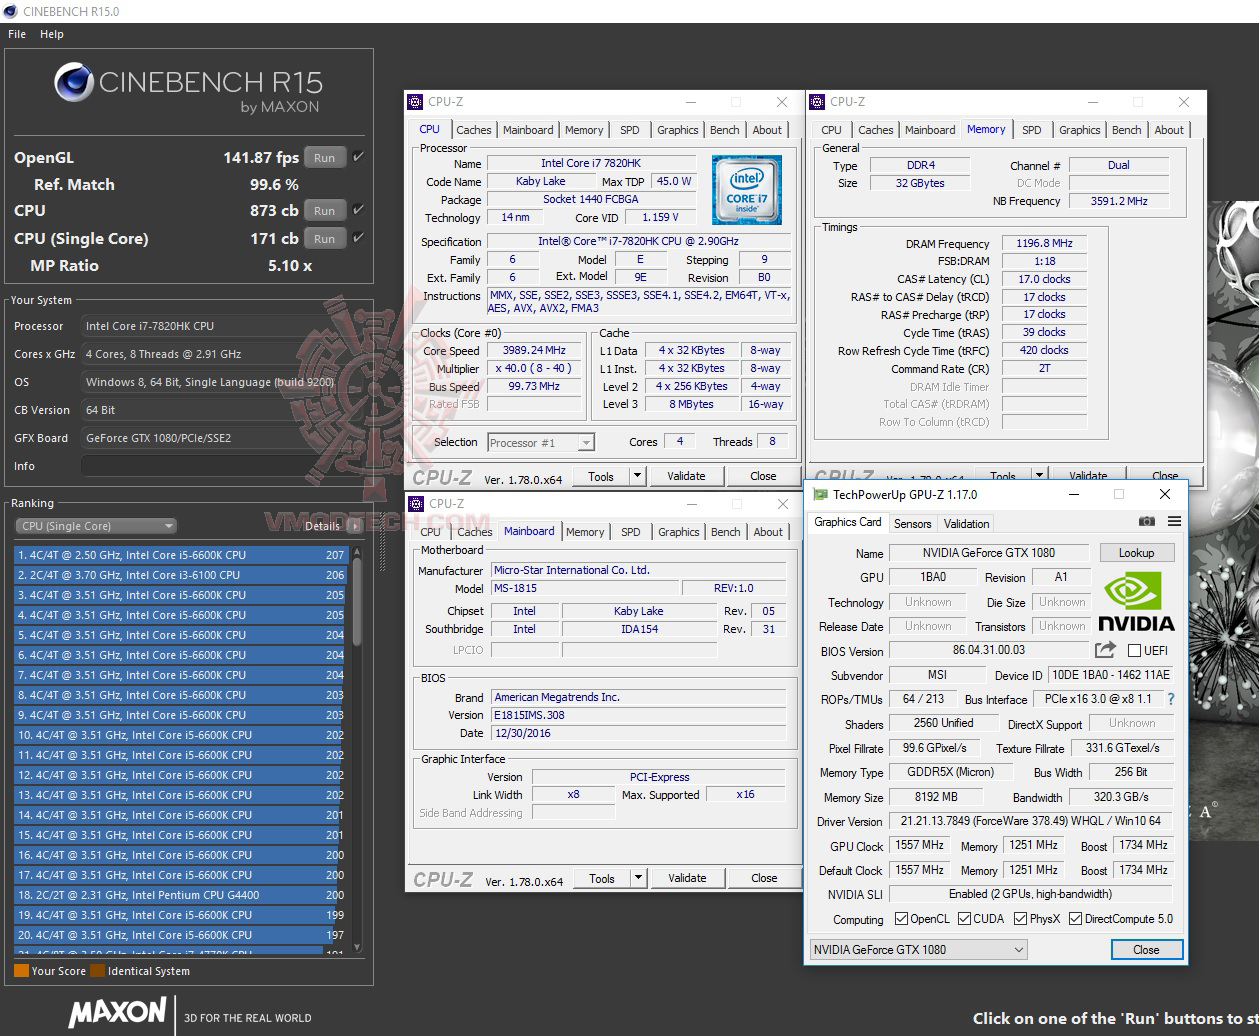Click the Close button in GPU-Z

(1146, 950)
